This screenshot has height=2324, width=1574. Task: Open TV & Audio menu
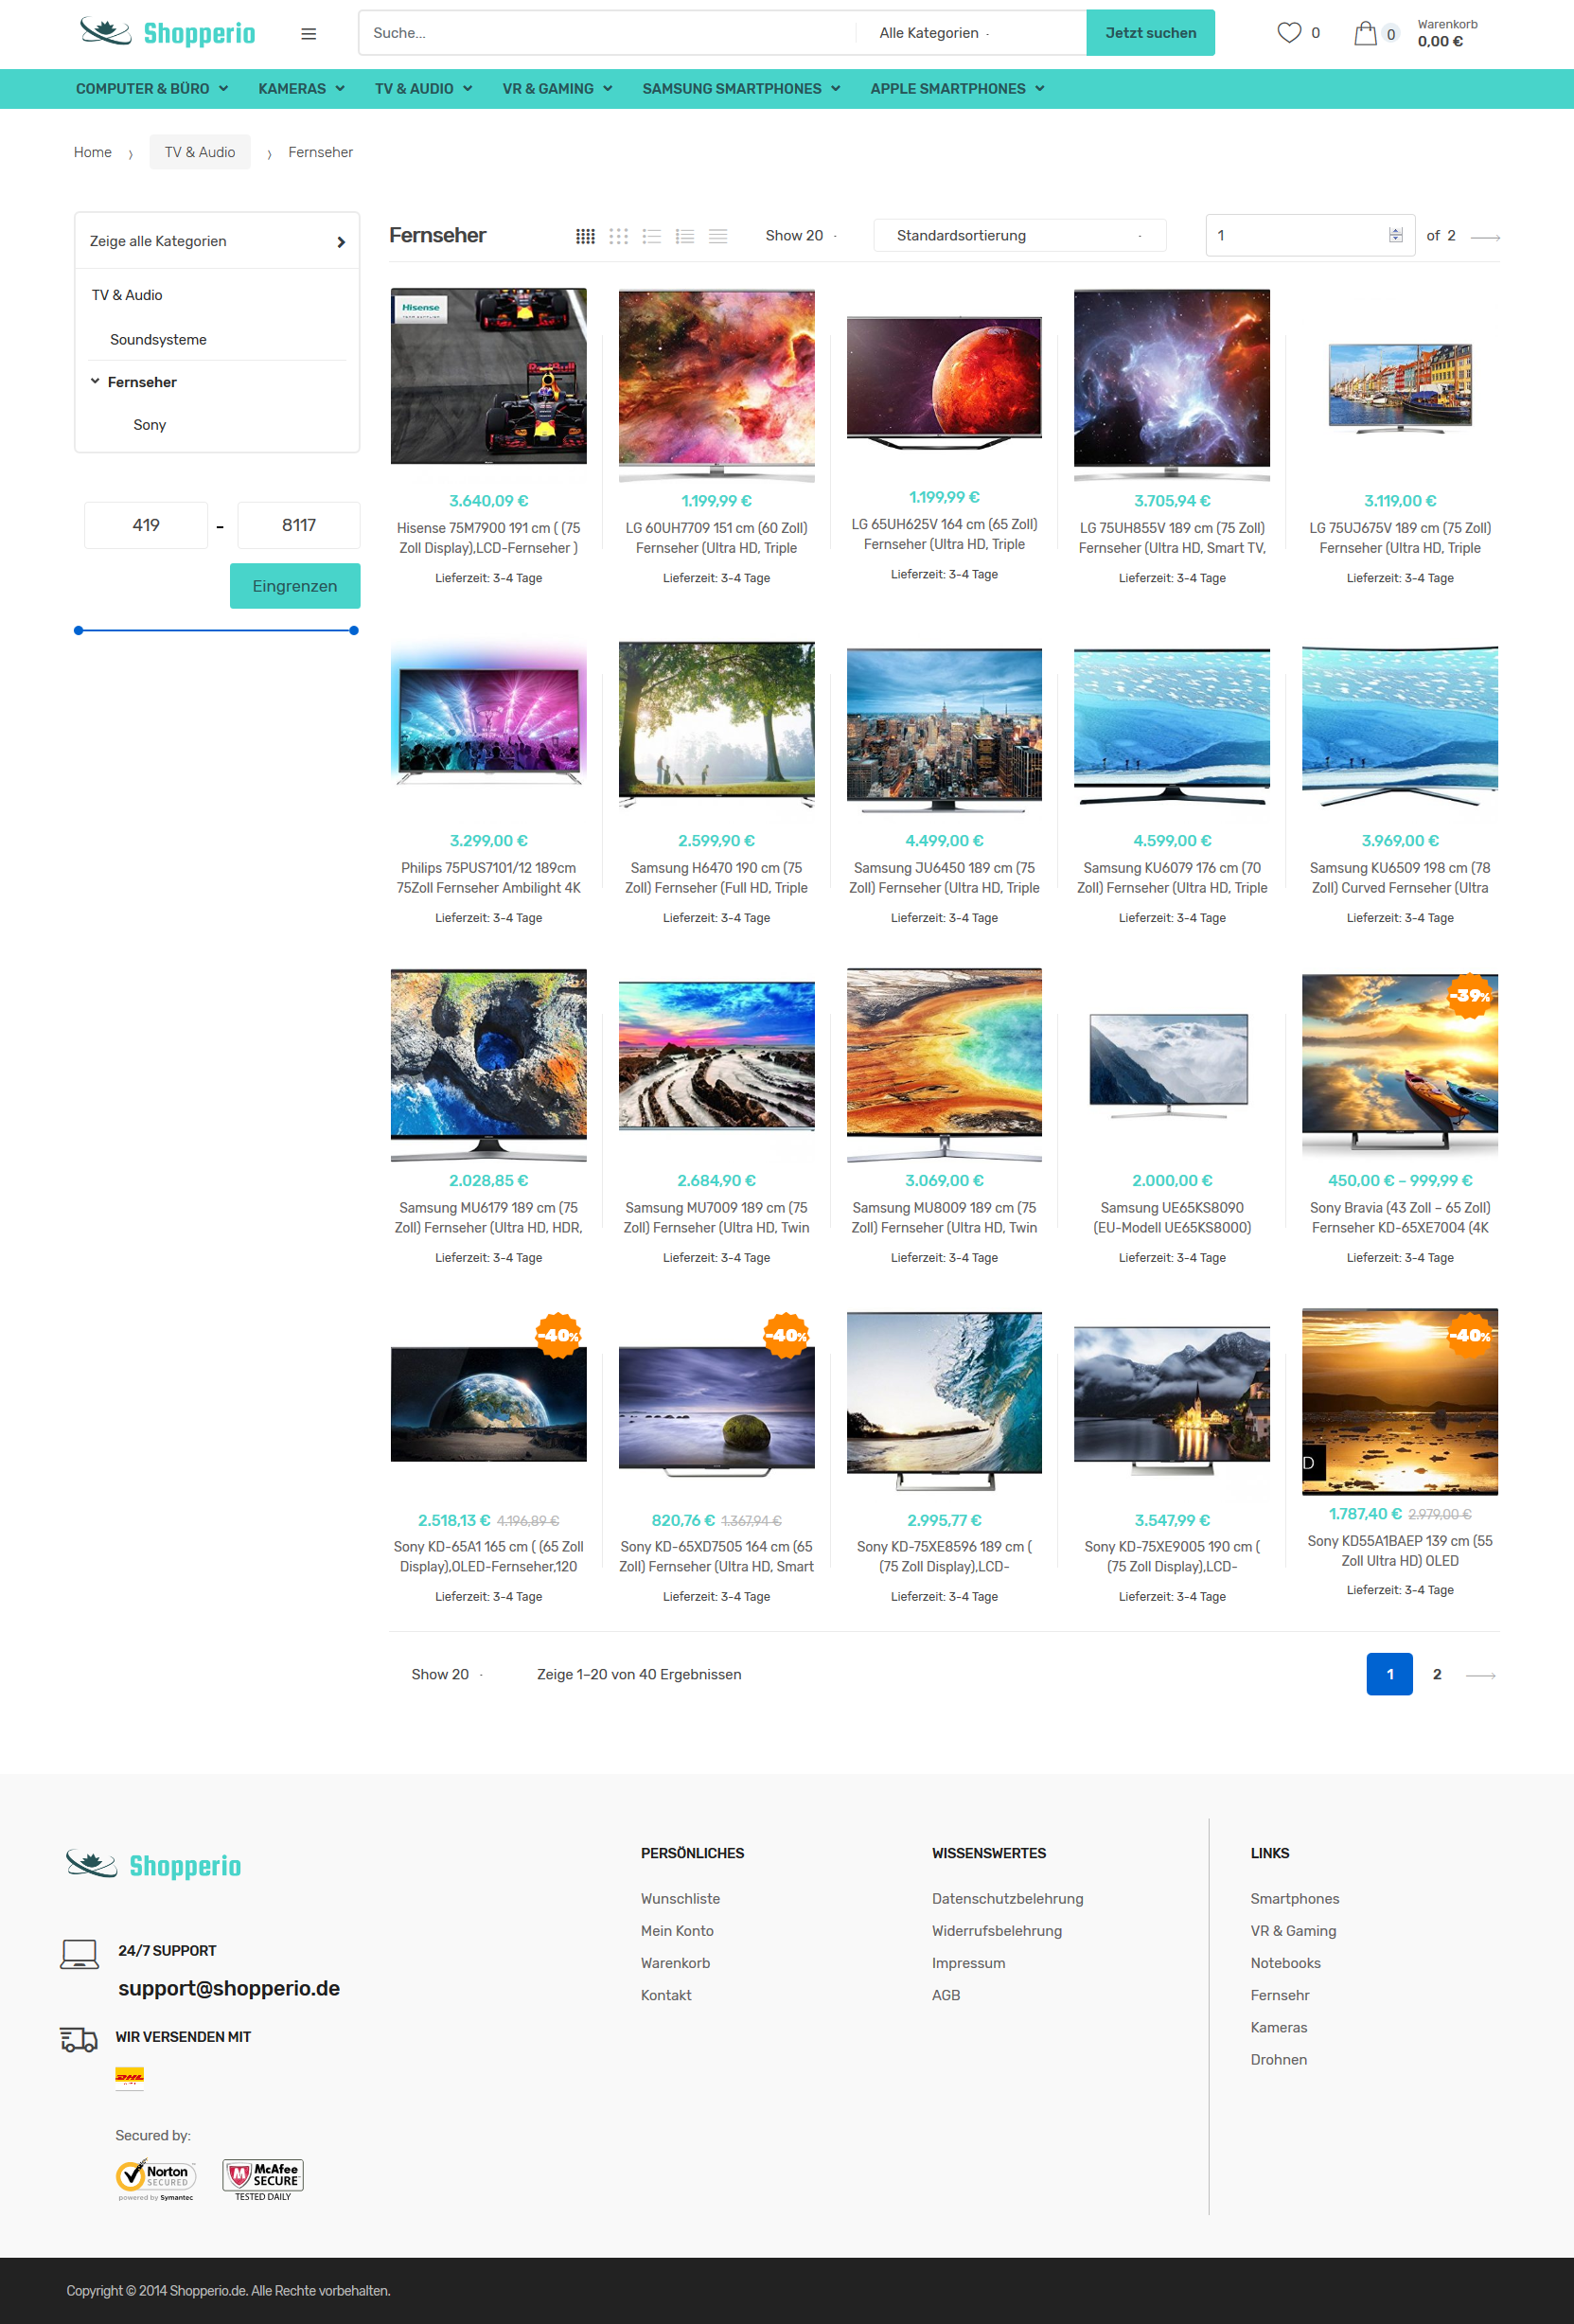[423, 89]
